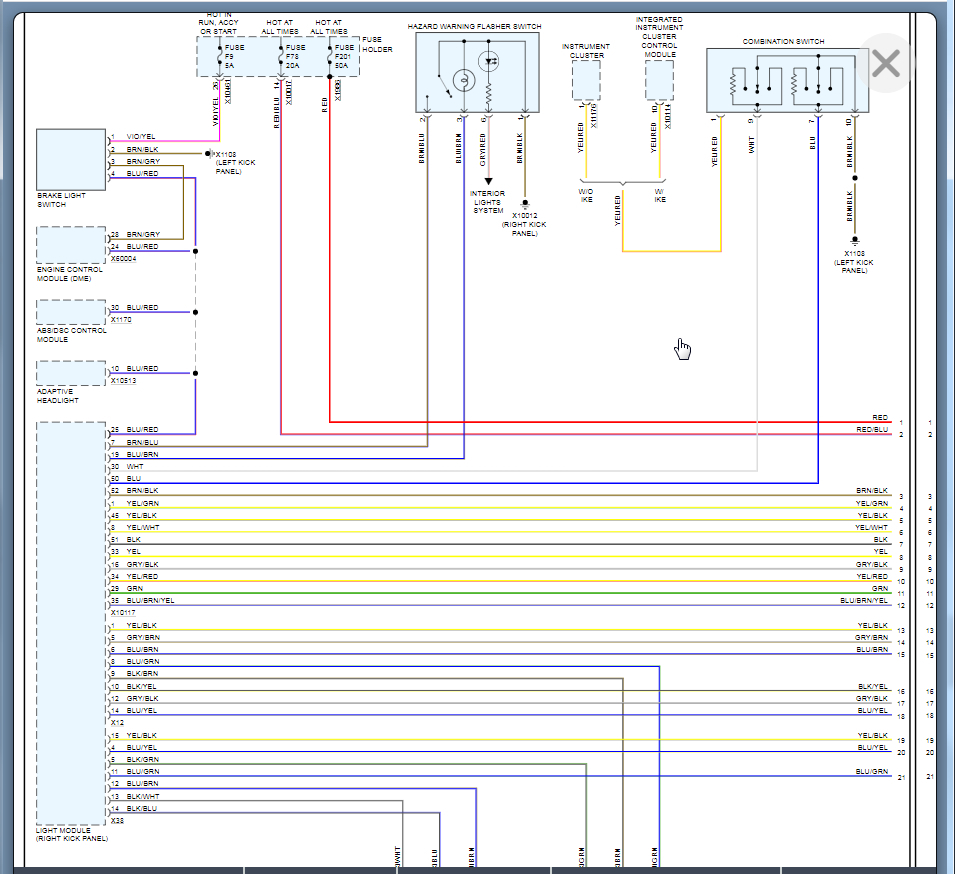
Task: Click the Engine Control Module (DME) box
Action: (x=71, y=245)
